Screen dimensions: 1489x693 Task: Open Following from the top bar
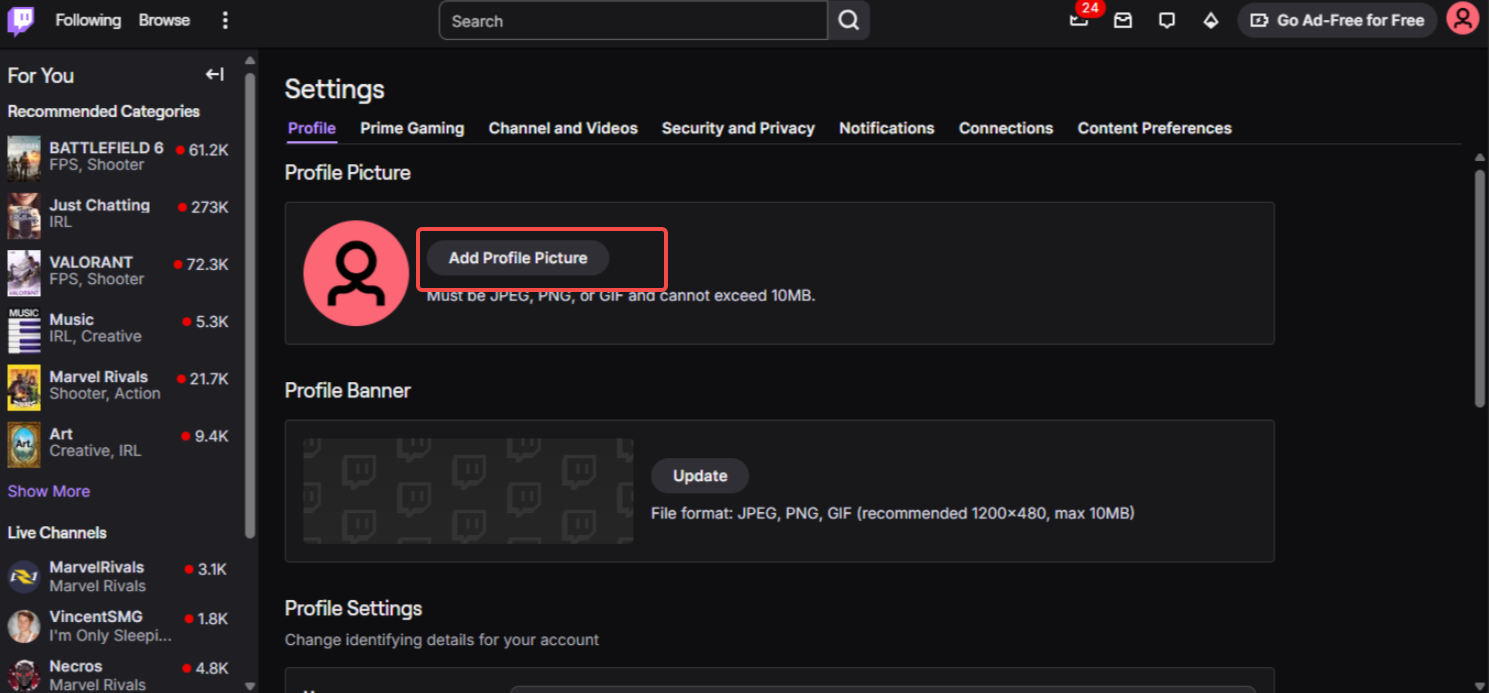pyautogui.click(x=88, y=19)
